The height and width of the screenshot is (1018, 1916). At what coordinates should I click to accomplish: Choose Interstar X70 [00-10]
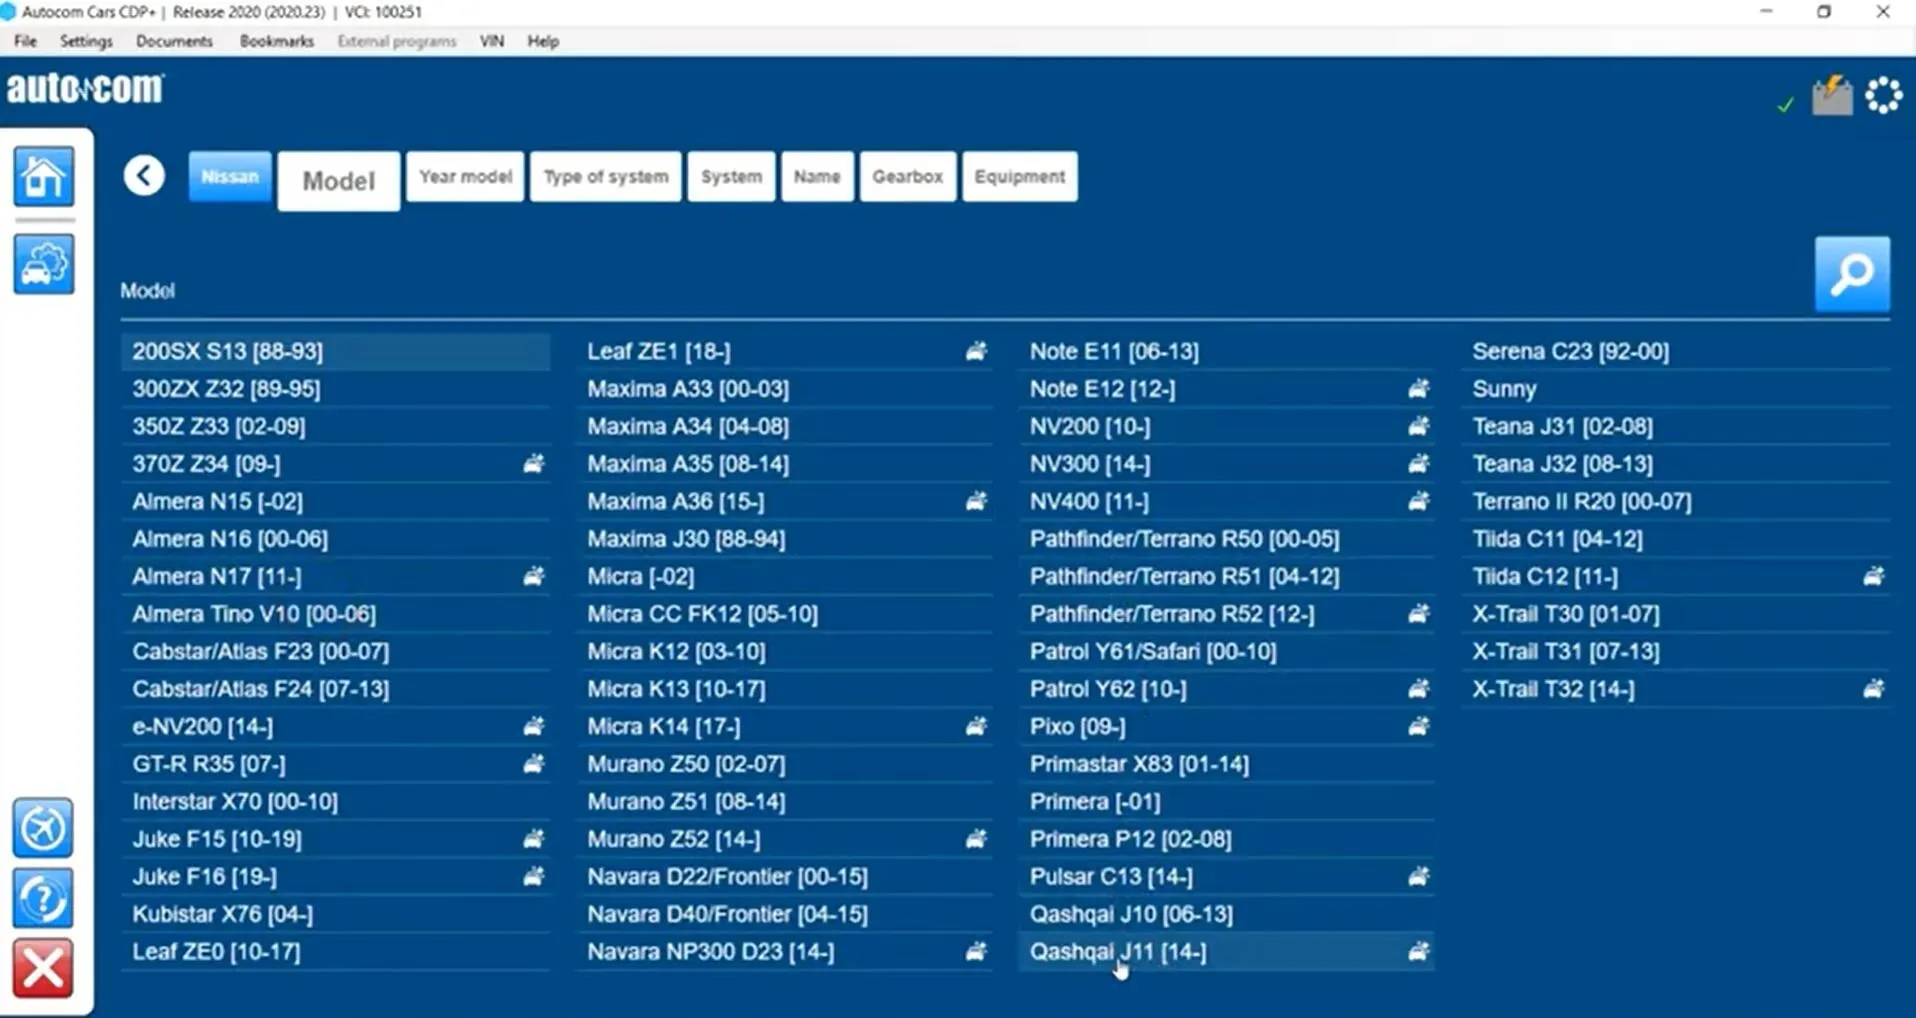[x=336, y=802]
